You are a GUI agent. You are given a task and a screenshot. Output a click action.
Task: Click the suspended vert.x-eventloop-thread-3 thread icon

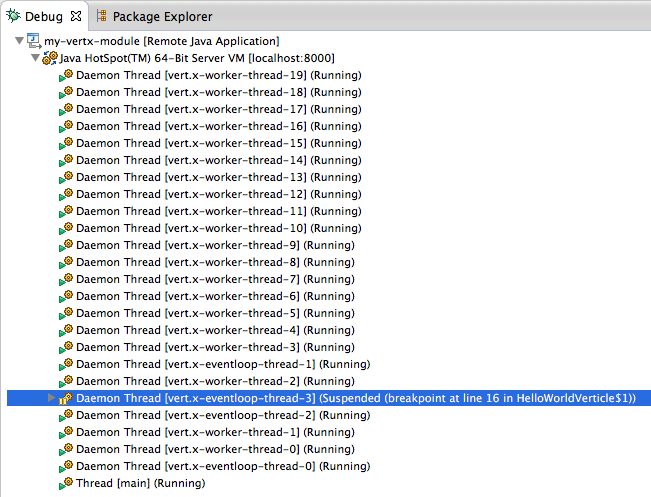pyautogui.click(x=66, y=398)
